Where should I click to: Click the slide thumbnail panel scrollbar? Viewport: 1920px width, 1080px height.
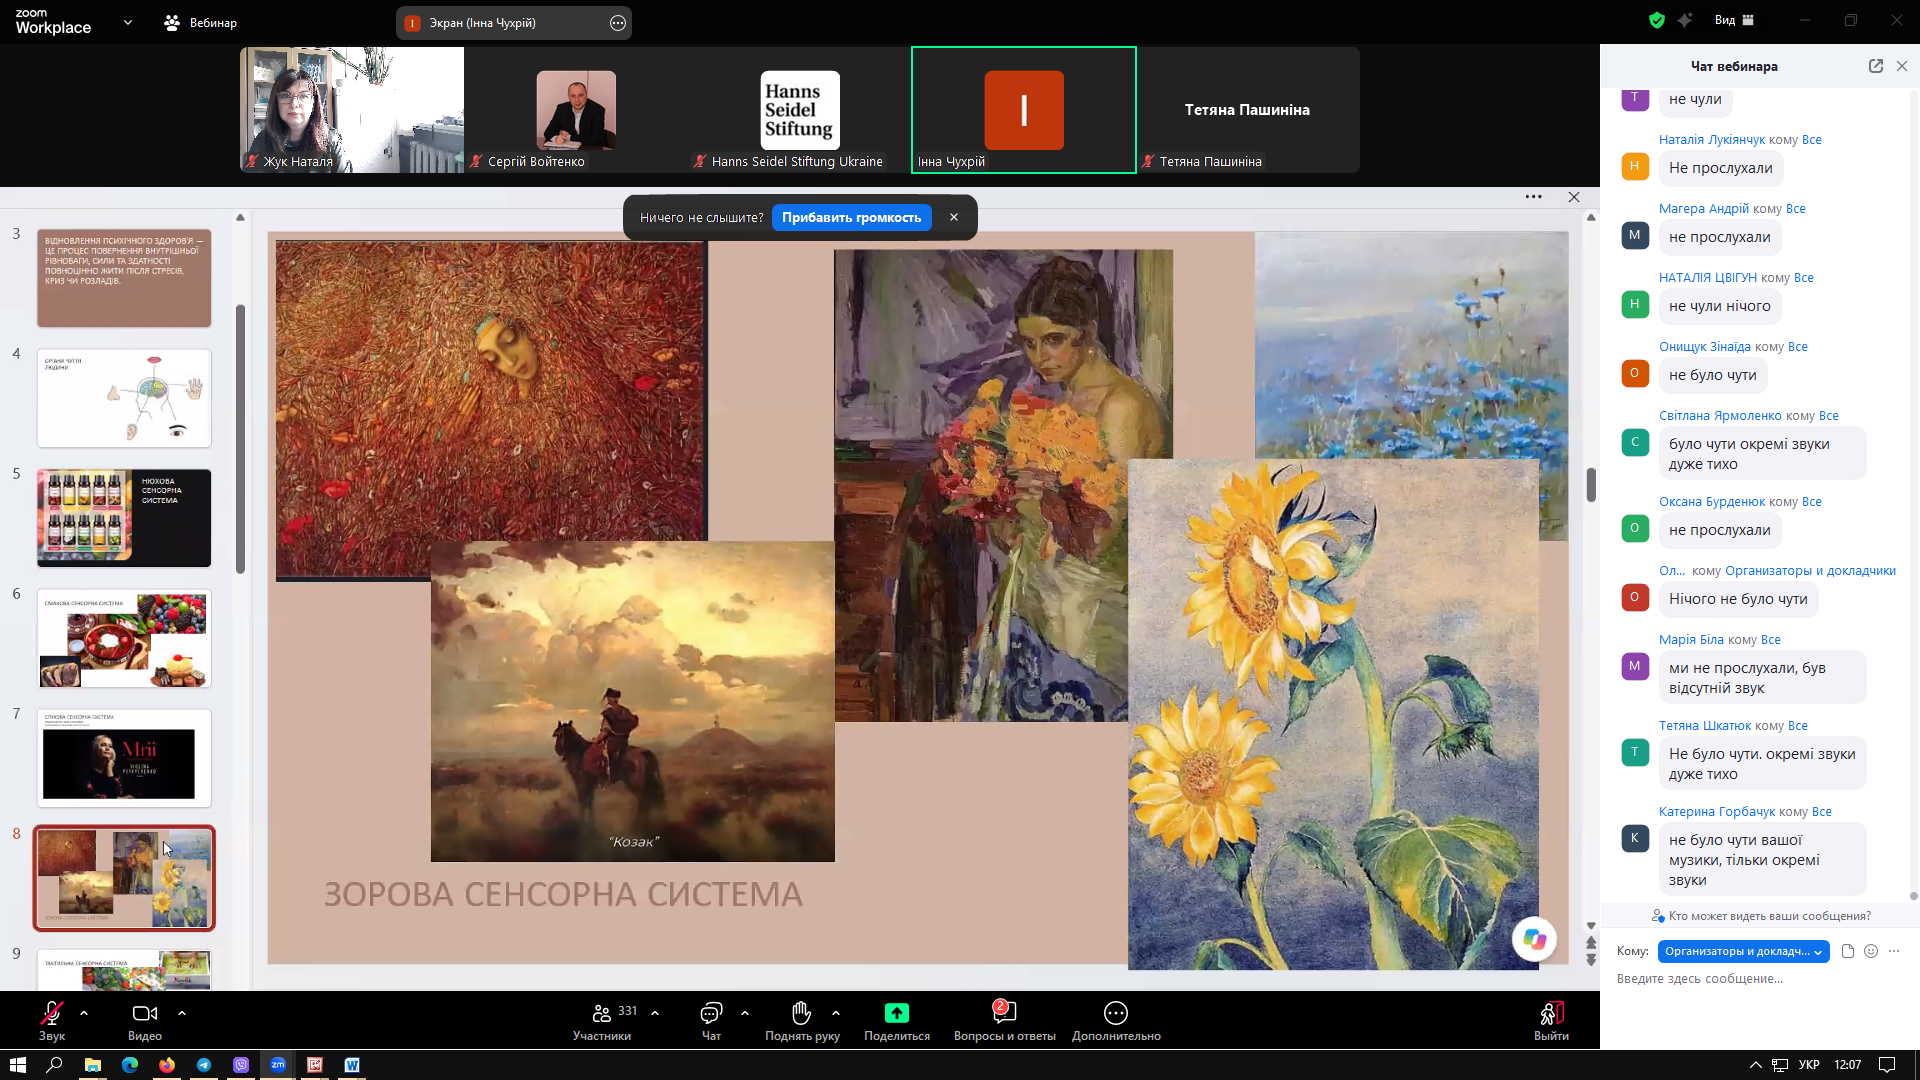(240, 440)
